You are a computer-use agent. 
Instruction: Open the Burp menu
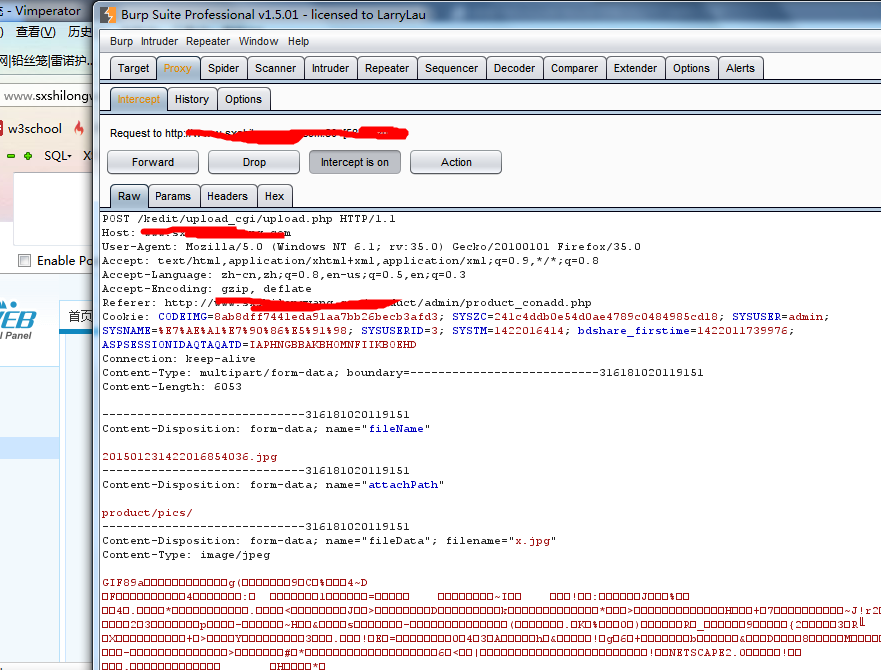click(121, 41)
